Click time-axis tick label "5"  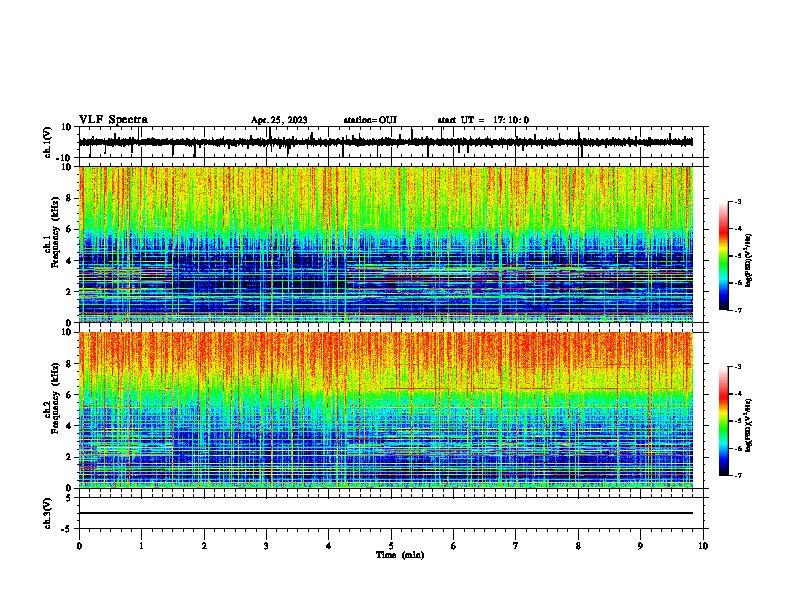(391, 546)
